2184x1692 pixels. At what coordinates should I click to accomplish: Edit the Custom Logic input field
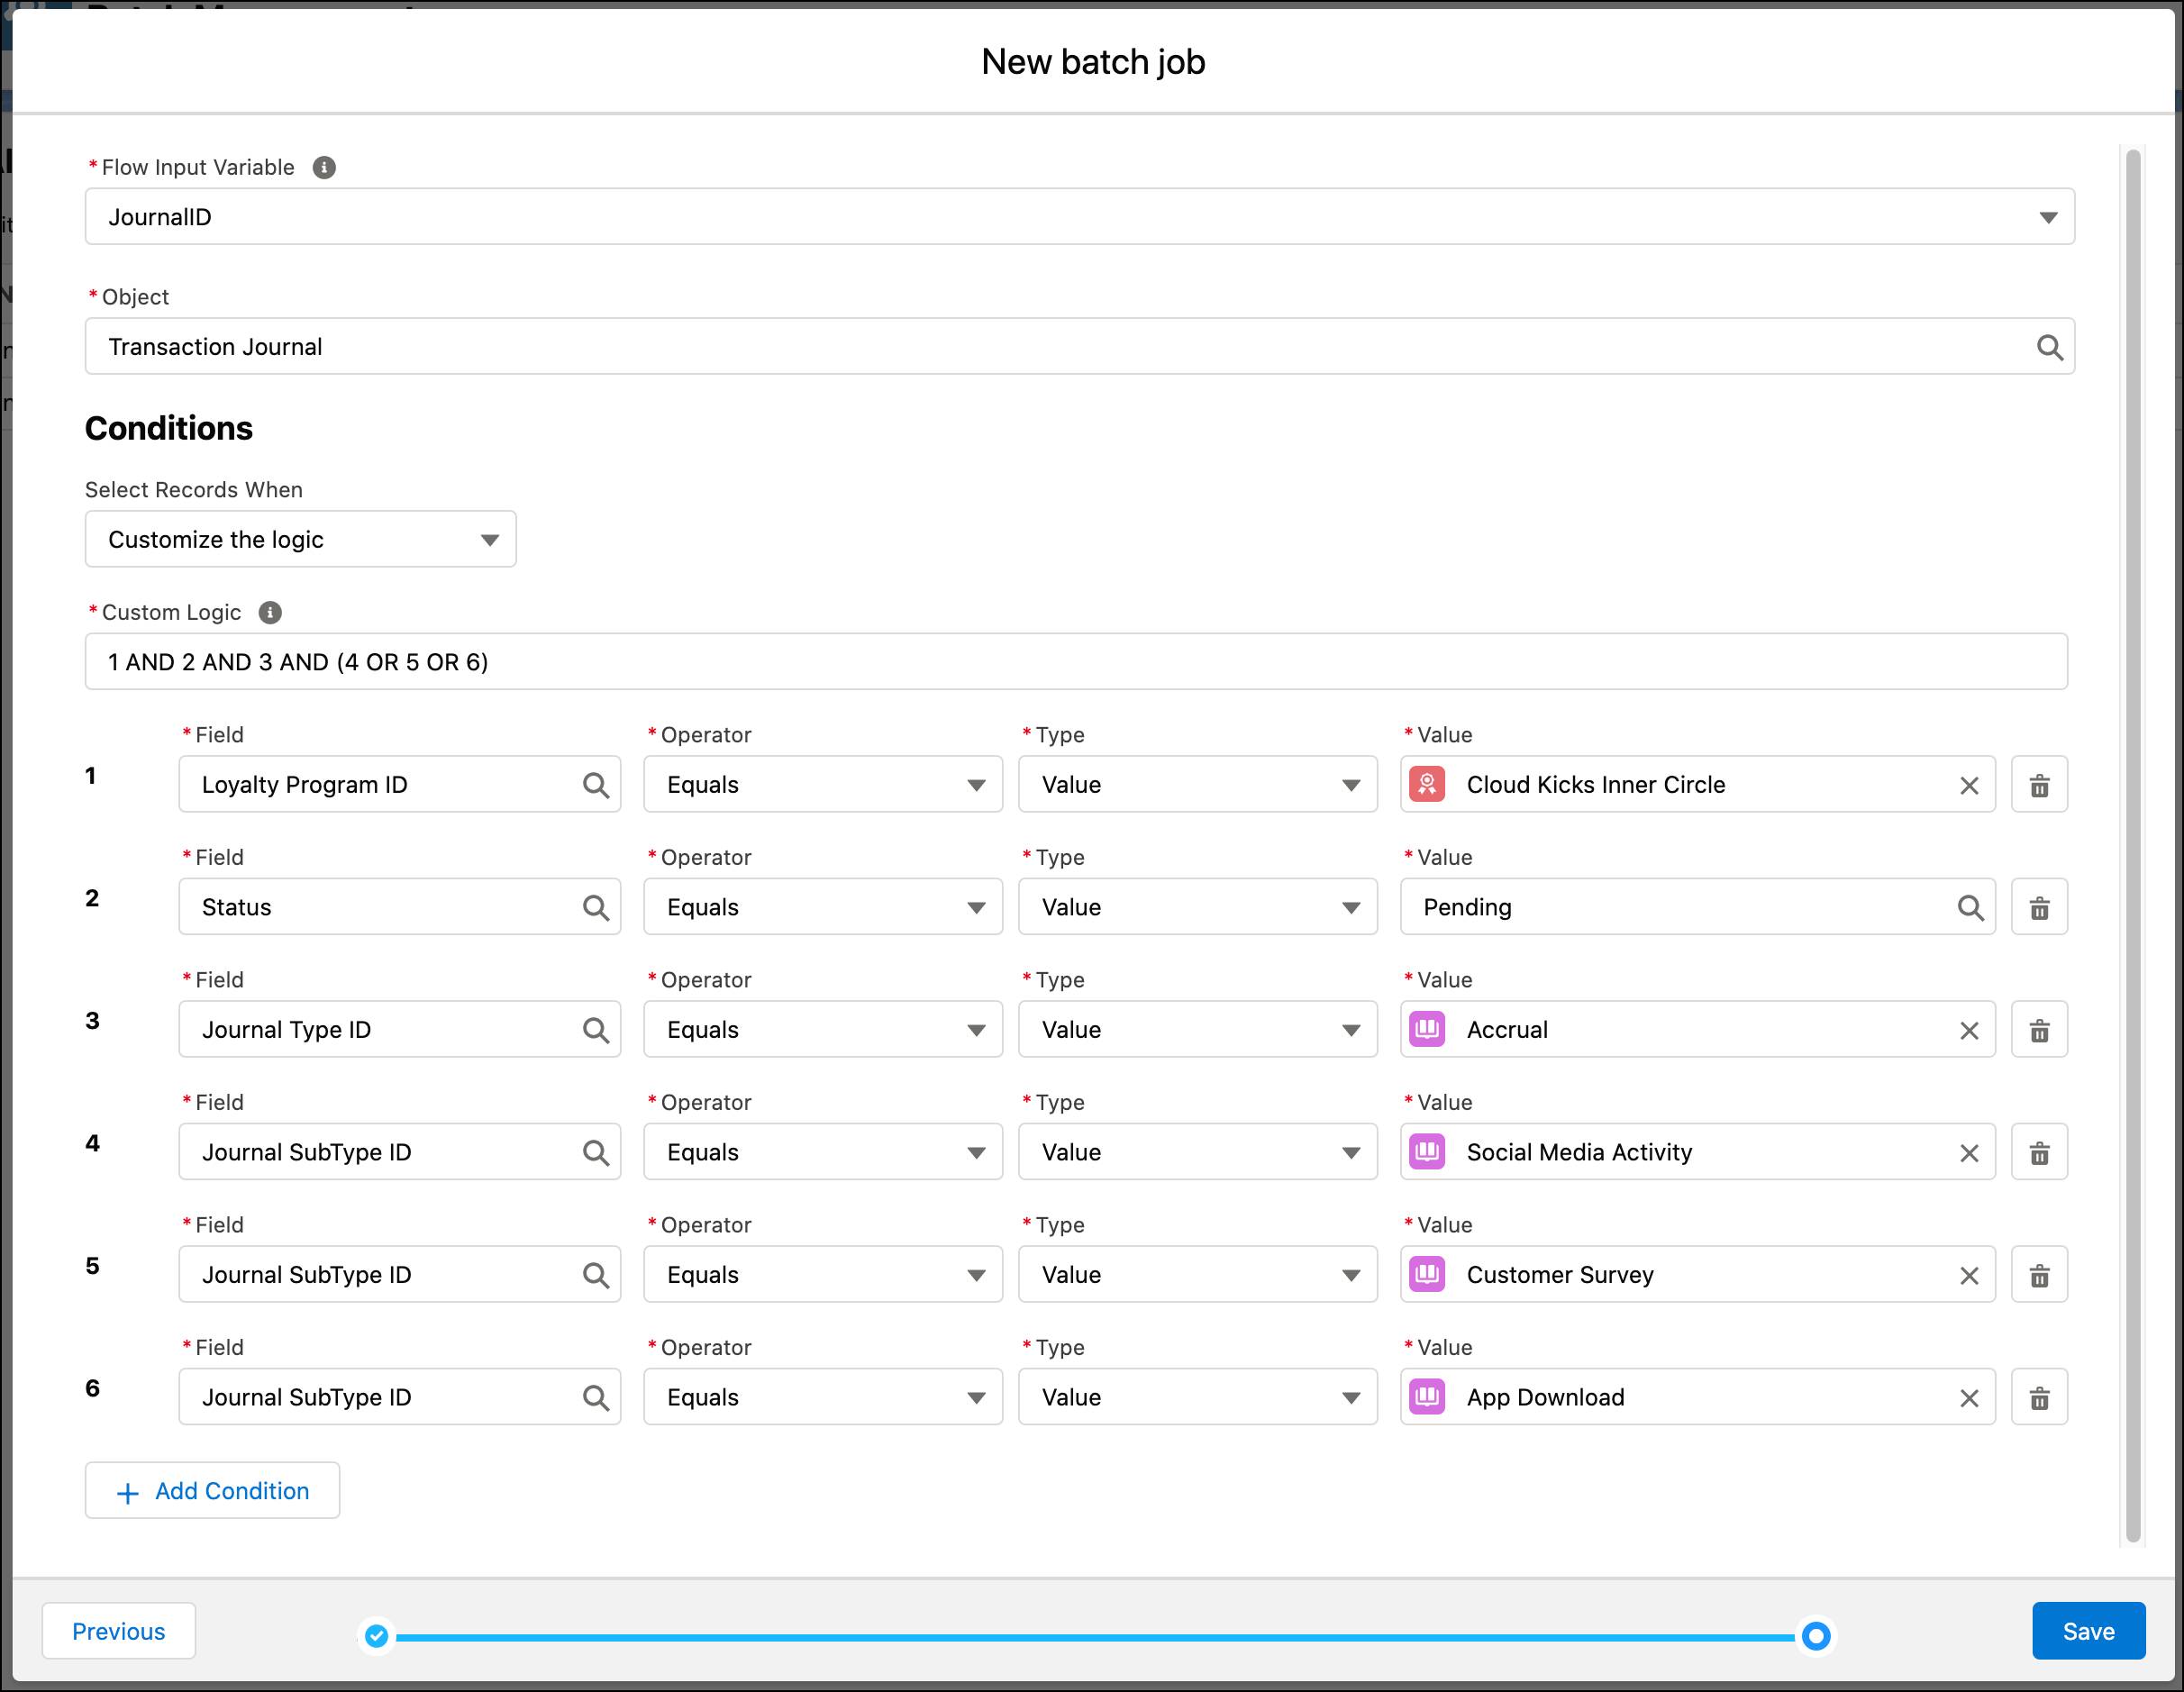[x=1078, y=661]
